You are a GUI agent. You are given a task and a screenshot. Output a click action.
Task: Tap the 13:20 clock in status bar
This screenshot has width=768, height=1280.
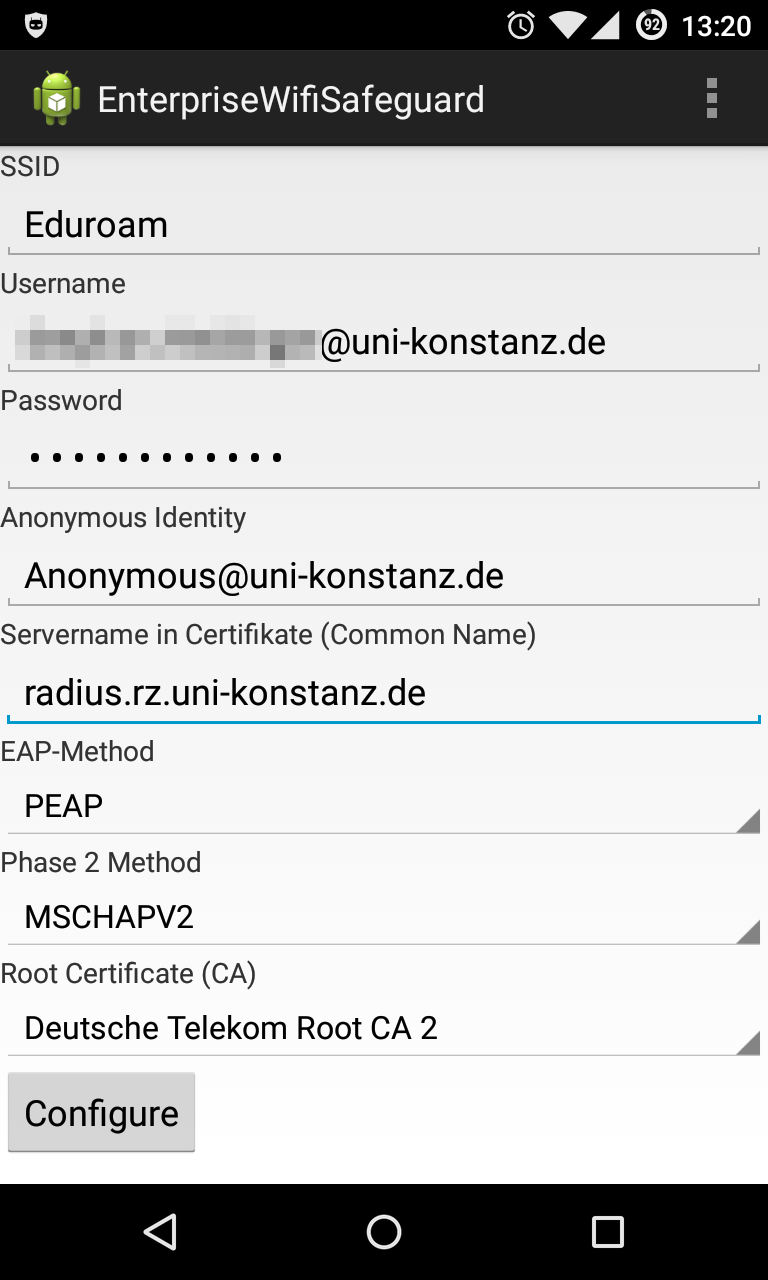(x=716, y=26)
